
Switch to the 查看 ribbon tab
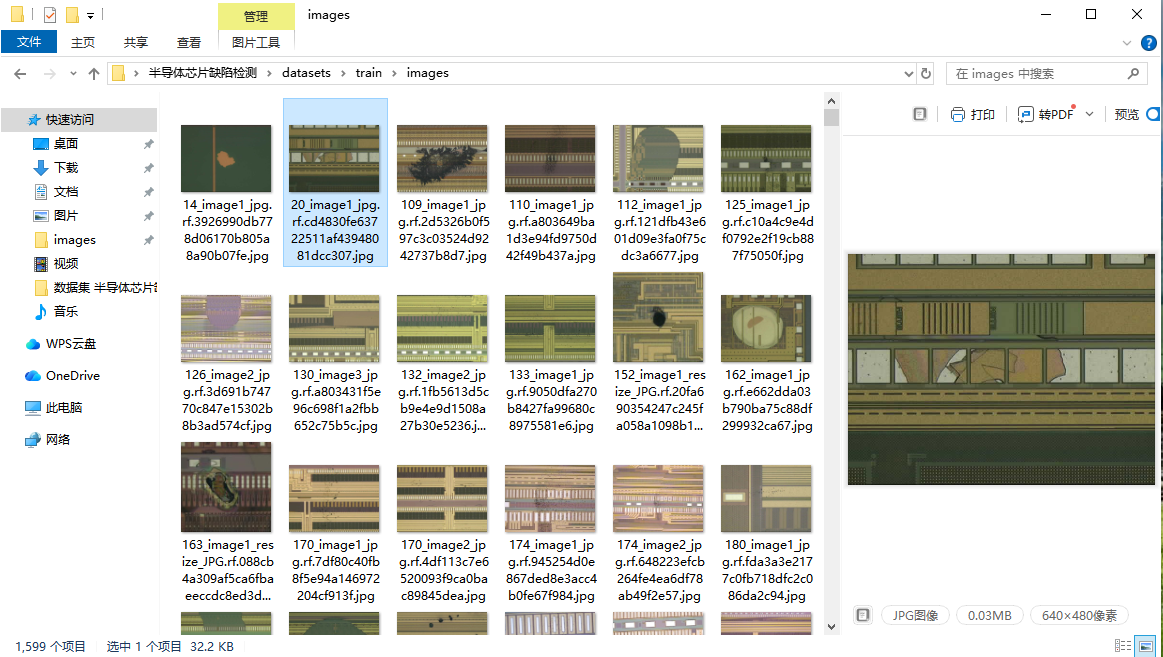click(x=188, y=42)
